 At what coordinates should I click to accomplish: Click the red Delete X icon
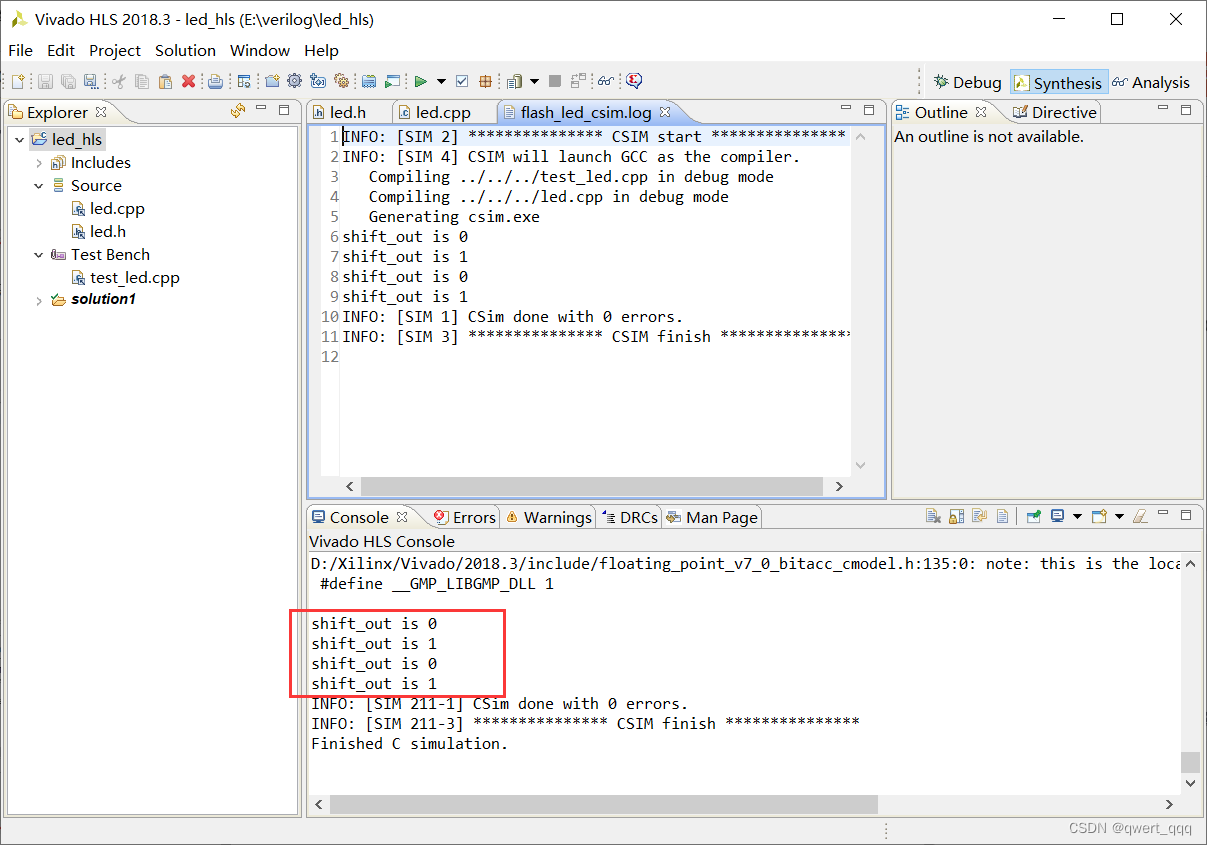coord(188,81)
